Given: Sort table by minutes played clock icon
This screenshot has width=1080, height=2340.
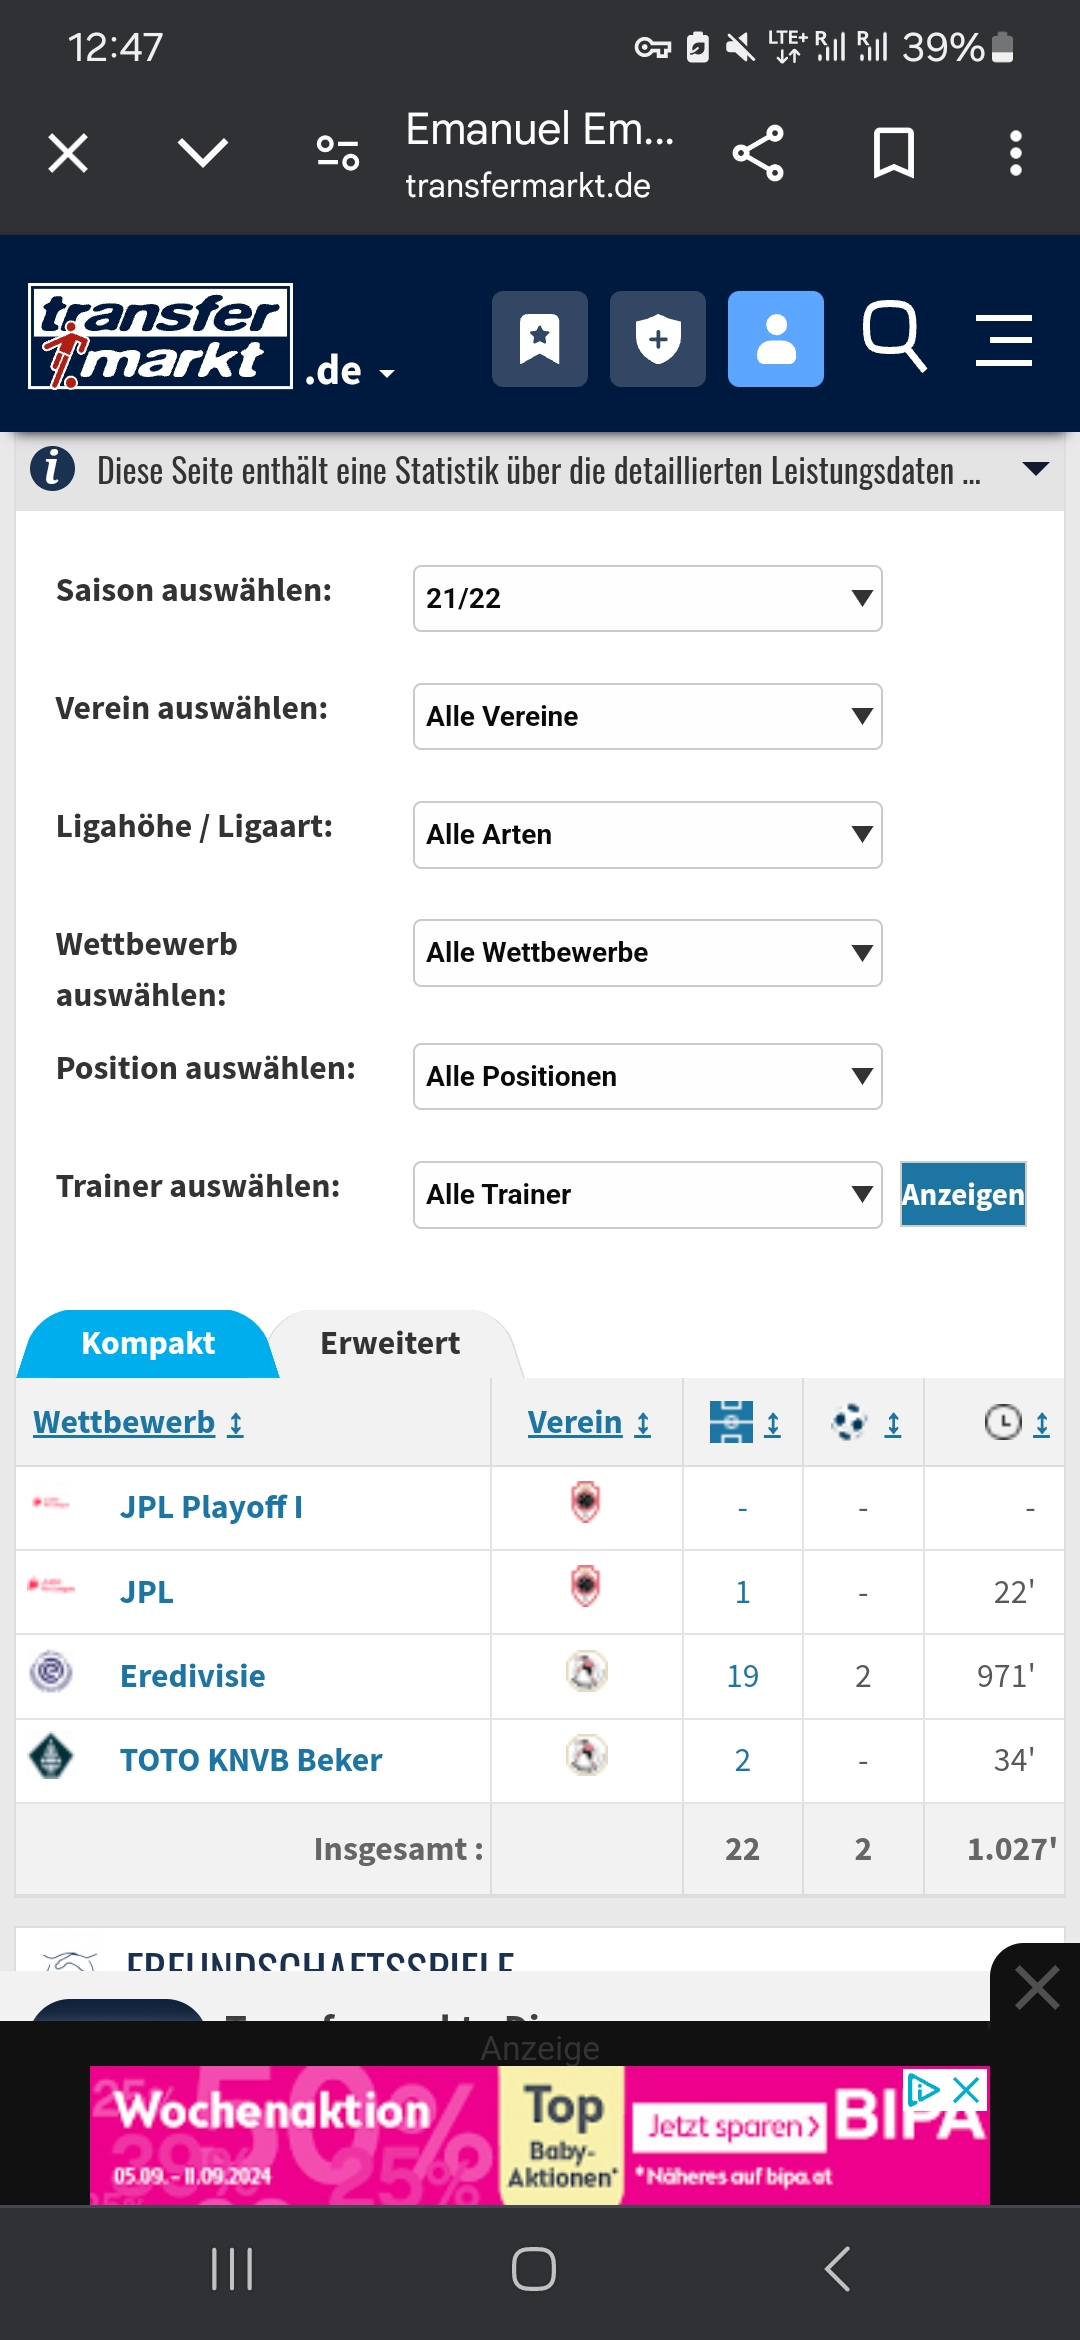Looking at the screenshot, I should tap(1017, 1422).
